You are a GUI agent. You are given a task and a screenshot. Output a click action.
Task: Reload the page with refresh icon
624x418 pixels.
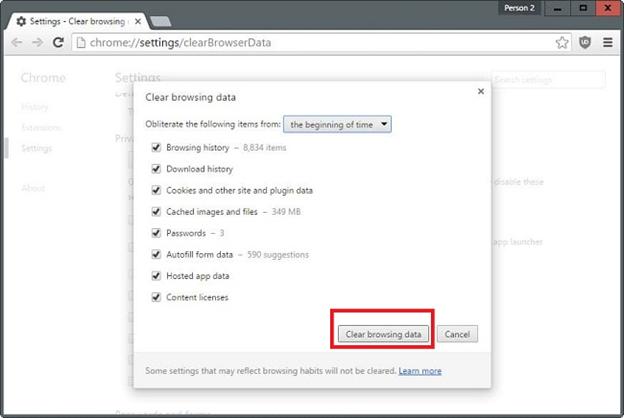coord(58,42)
